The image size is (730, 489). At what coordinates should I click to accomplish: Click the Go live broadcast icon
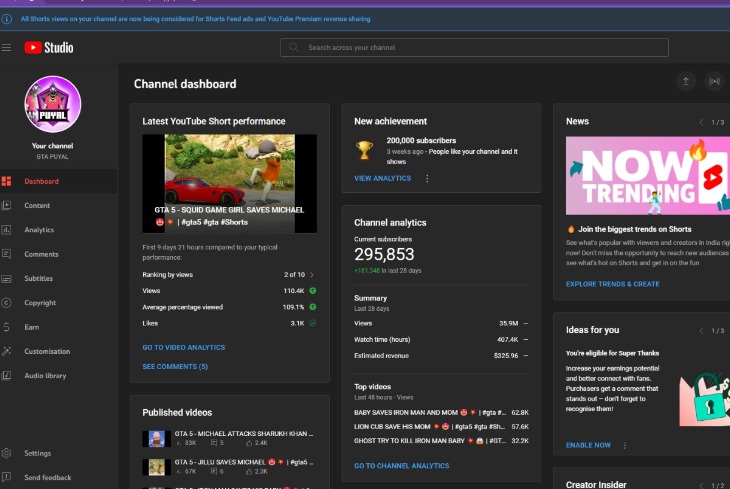714,82
